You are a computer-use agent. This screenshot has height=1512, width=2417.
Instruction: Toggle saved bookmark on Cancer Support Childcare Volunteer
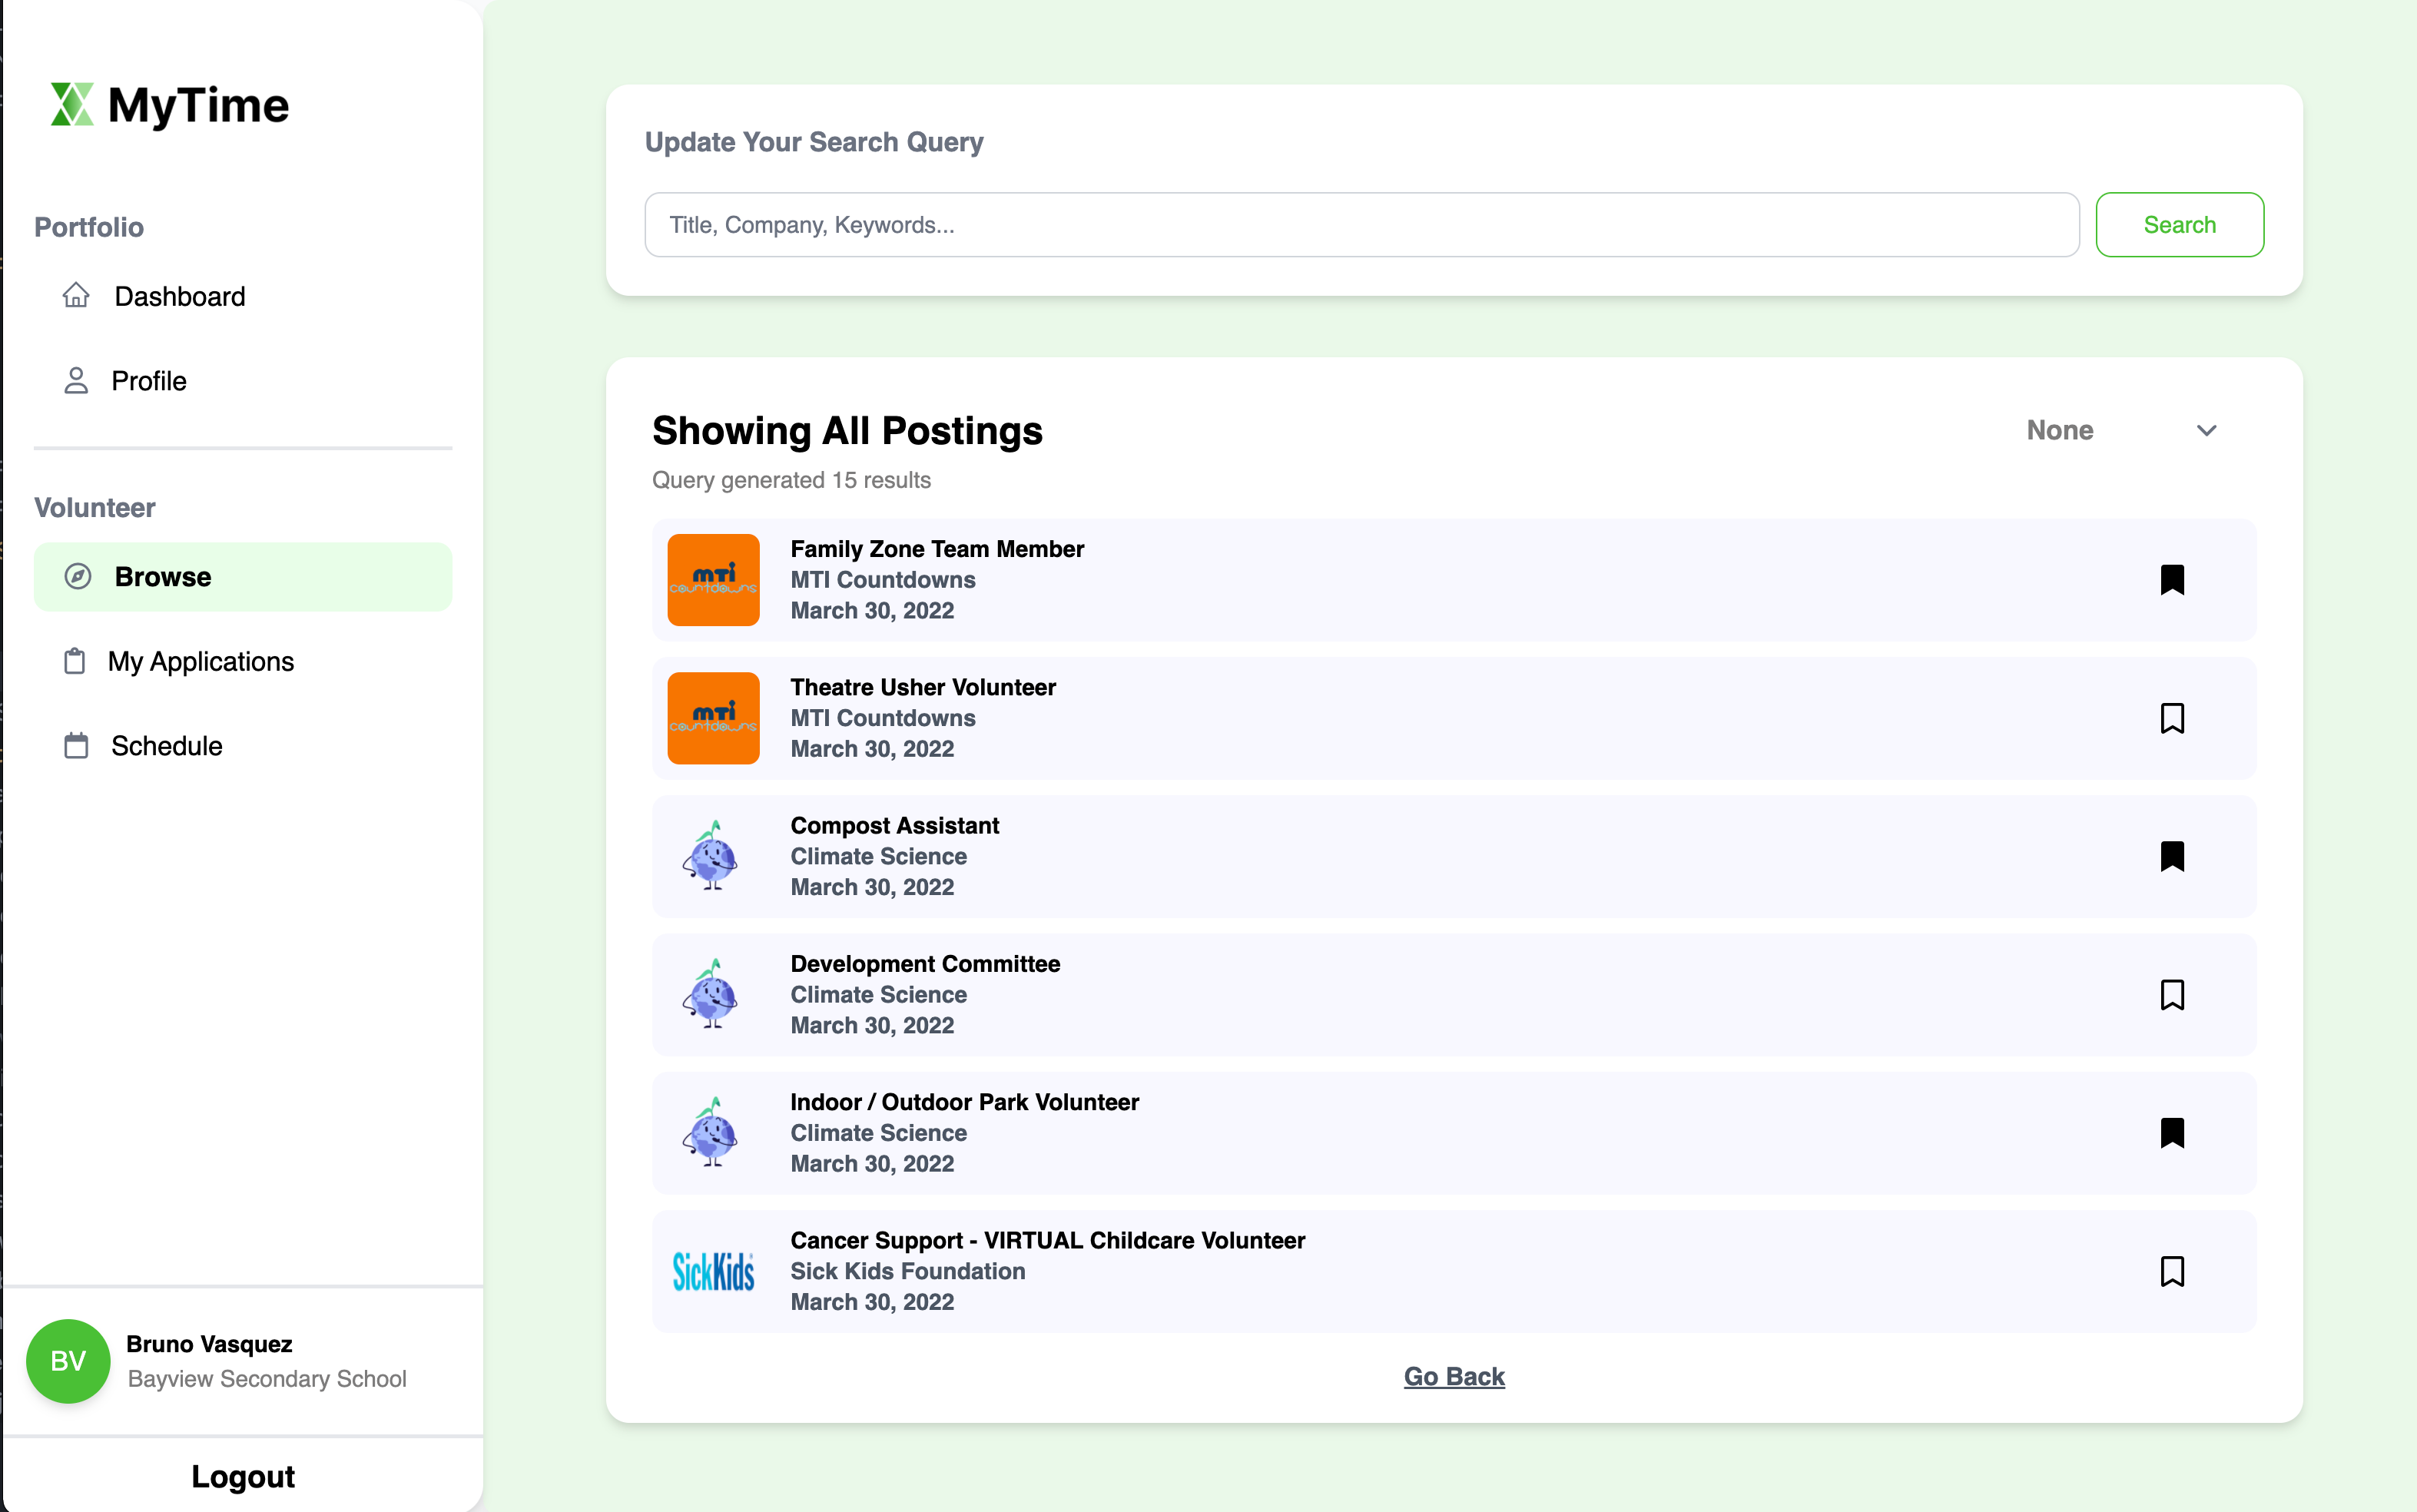2171,1272
